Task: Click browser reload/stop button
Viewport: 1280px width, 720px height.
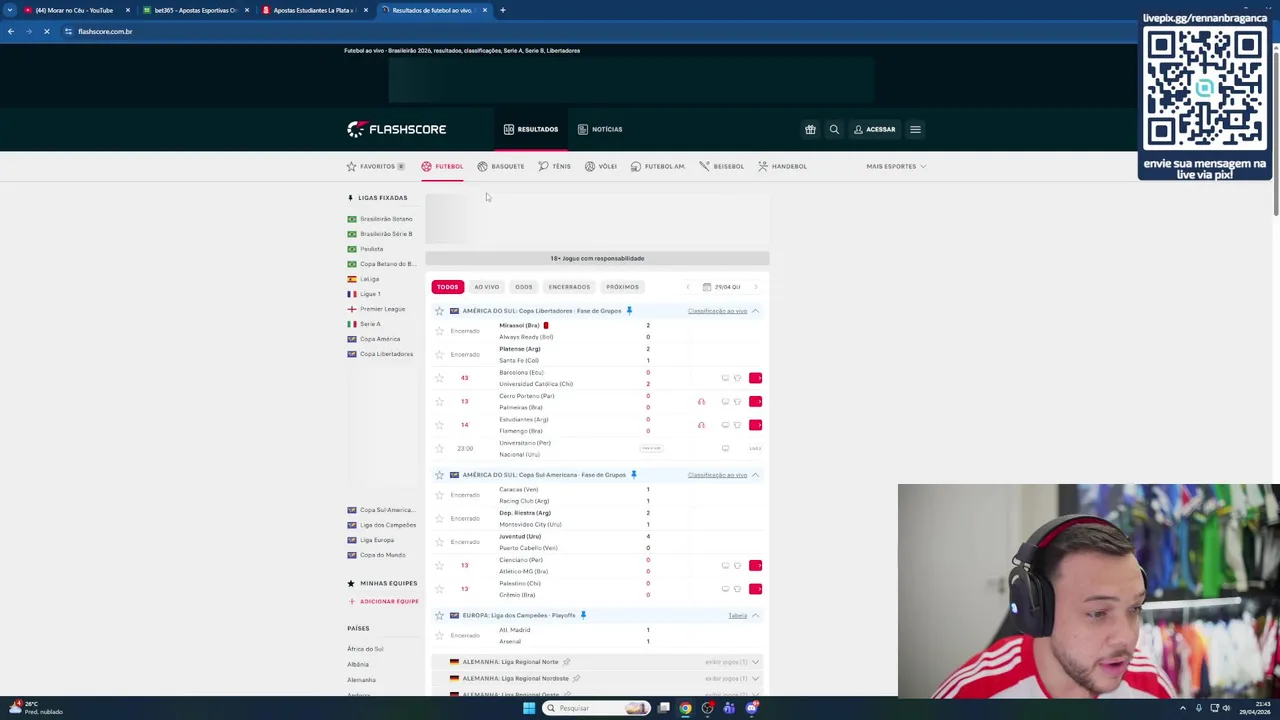Action: click(x=46, y=31)
